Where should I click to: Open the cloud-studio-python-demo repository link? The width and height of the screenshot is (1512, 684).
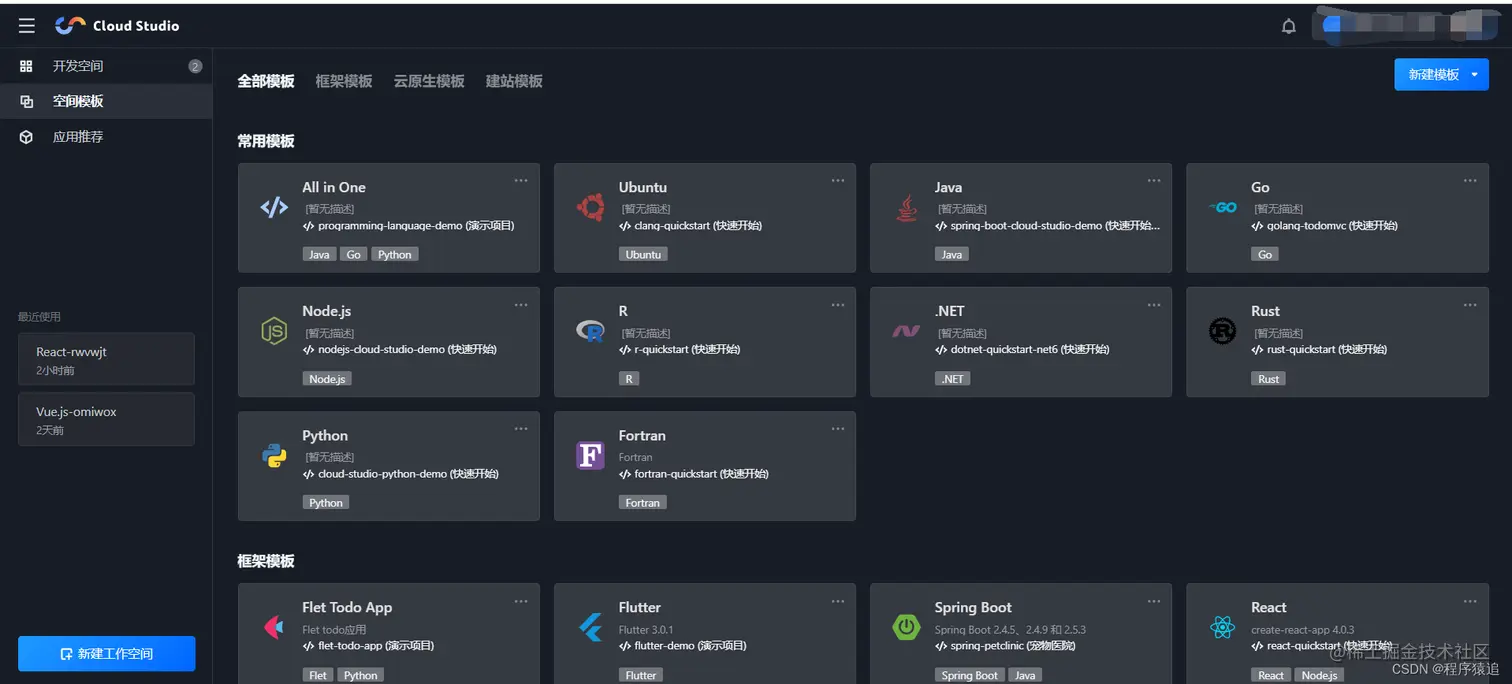tap(400, 474)
